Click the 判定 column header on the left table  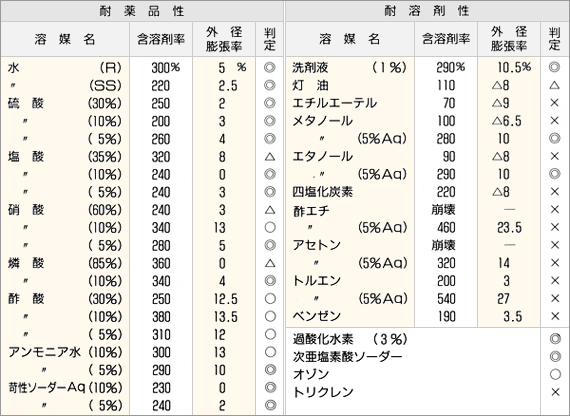coord(269,39)
